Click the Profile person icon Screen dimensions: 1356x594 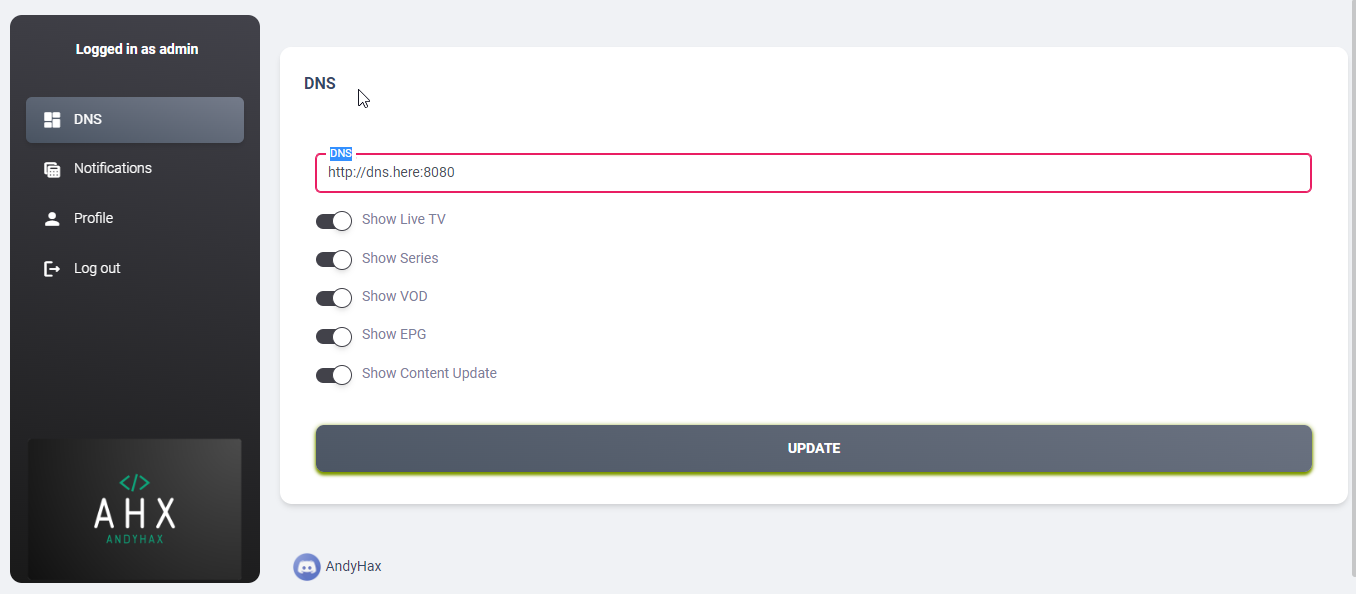tap(53, 219)
